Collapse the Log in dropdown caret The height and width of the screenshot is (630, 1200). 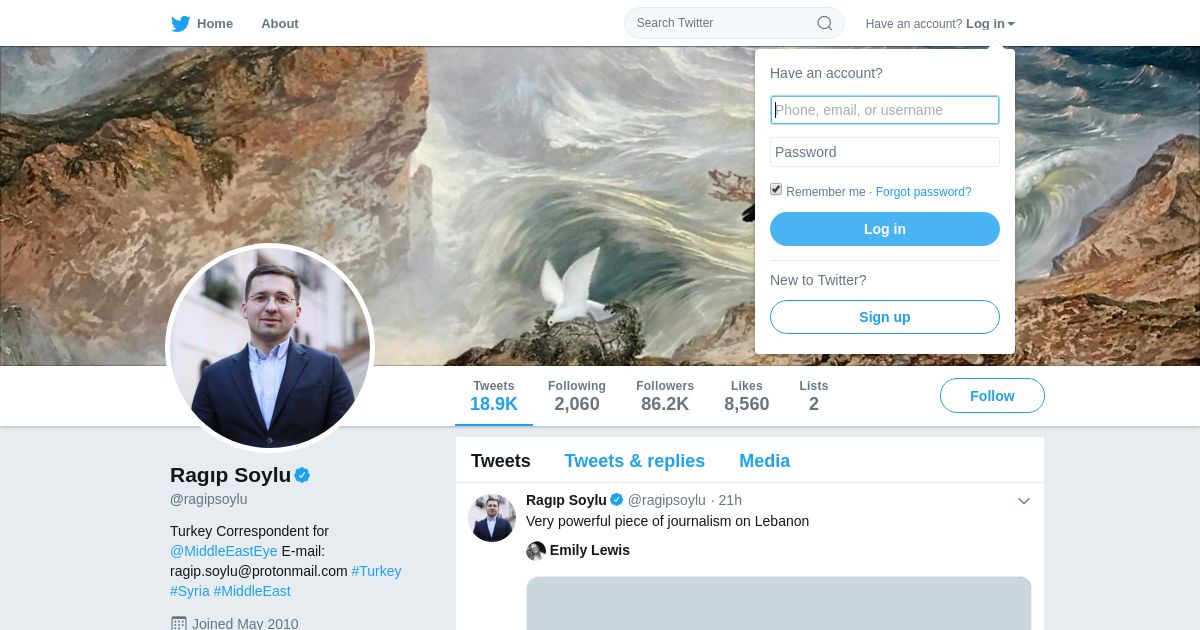click(1011, 24)
